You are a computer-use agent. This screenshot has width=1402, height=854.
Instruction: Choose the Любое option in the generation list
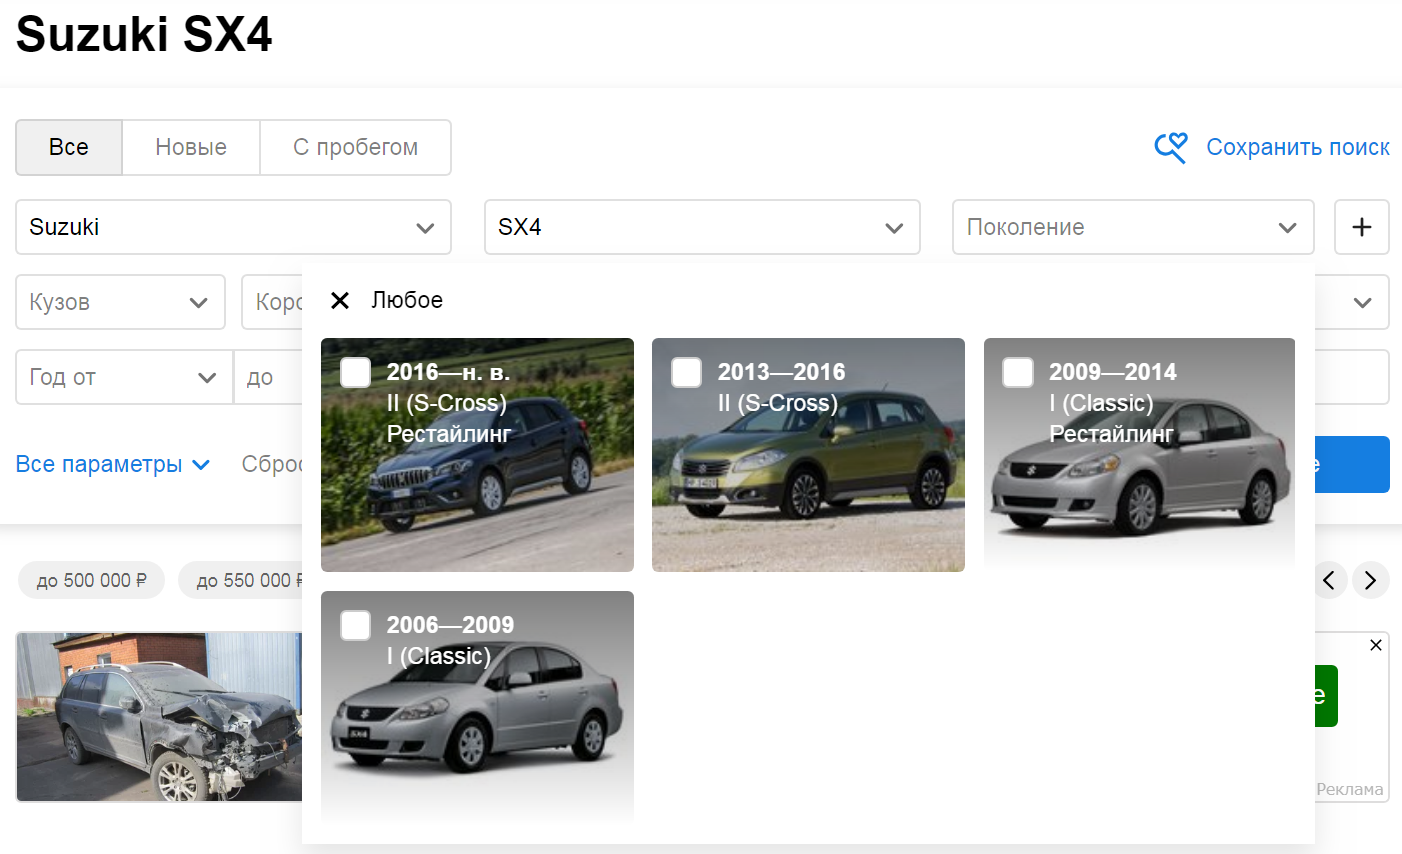coord(407,300)
